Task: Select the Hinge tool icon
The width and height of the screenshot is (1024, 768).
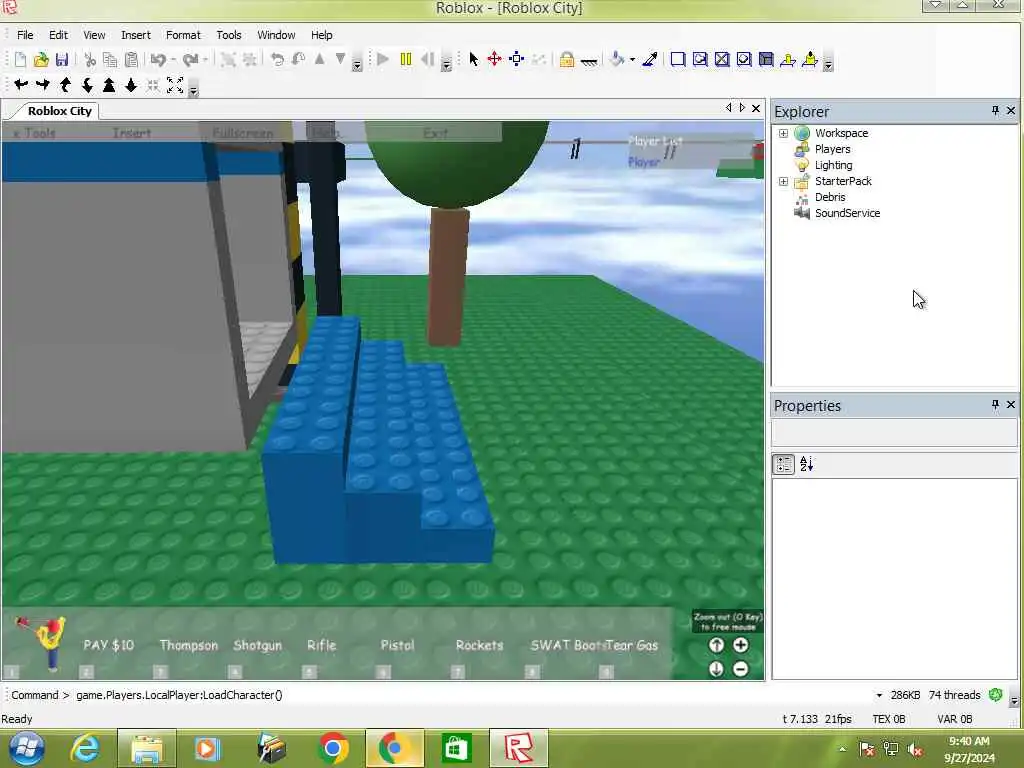Action: tap(788, 59)
